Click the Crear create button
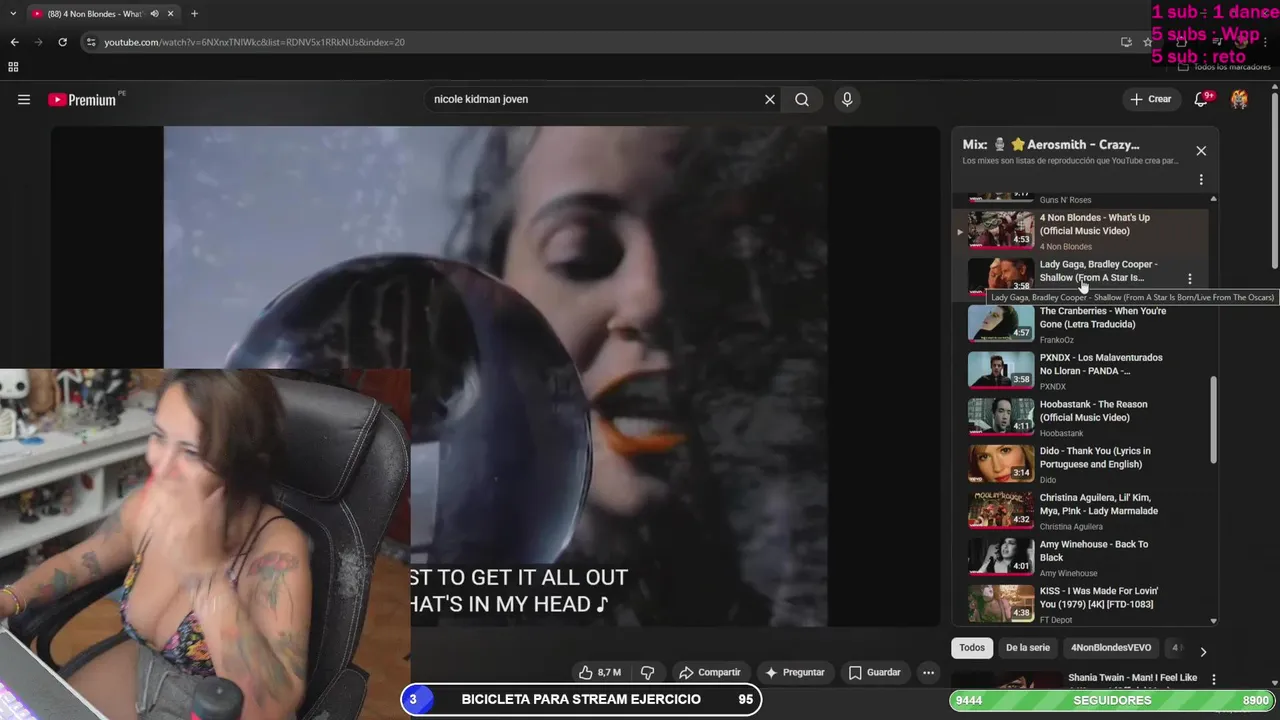 click(1151, 99)
